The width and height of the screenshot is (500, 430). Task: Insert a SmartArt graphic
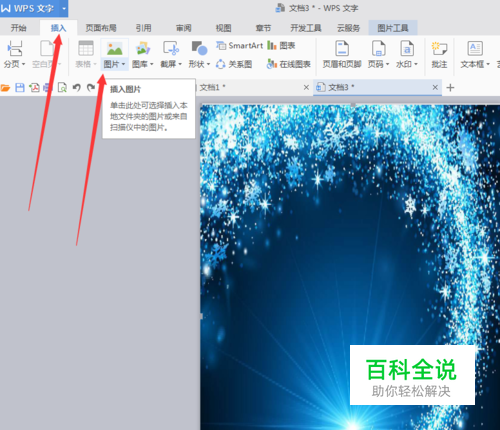tap(239, 45)
